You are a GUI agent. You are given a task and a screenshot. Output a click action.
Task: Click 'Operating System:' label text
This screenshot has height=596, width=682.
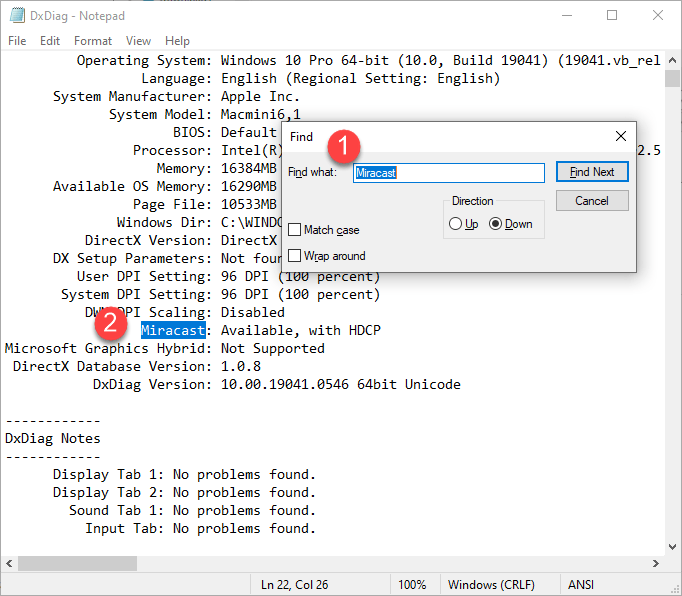pyautogui.click(x=144, y=60)
